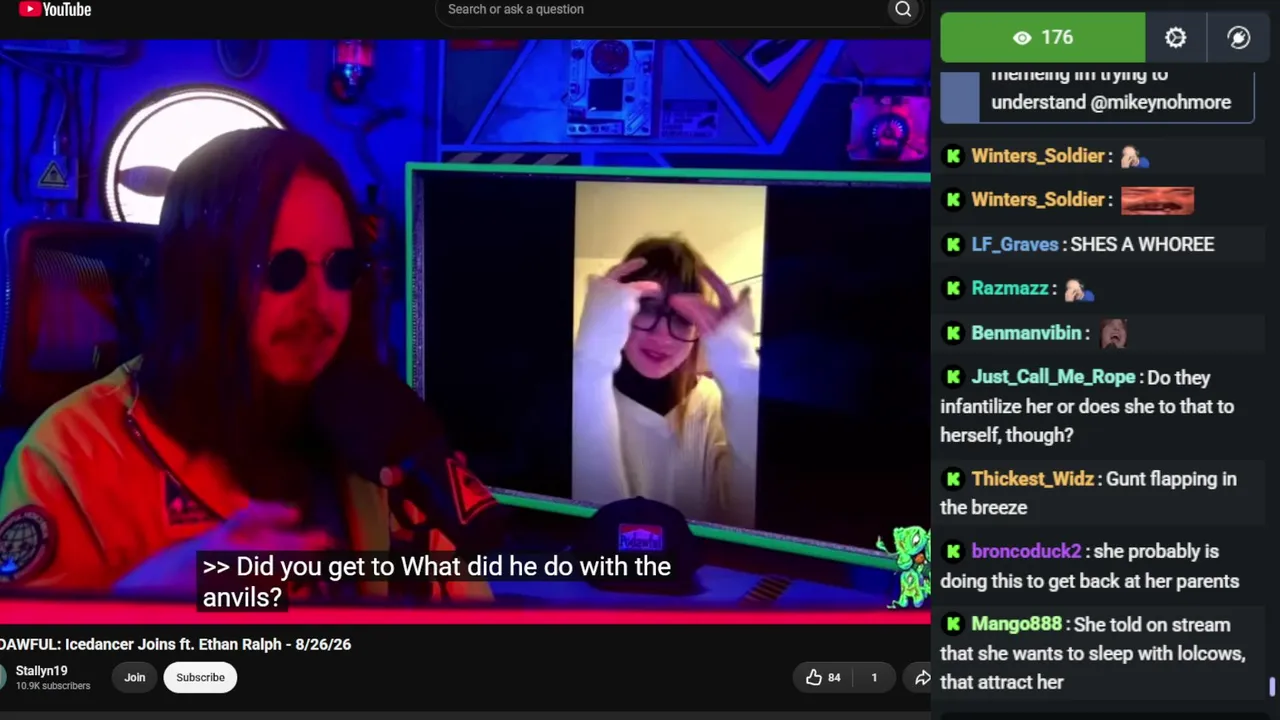Click broncoduck2 username in chat
This screenshot has height=720, width=1280.
(1027, 551)
